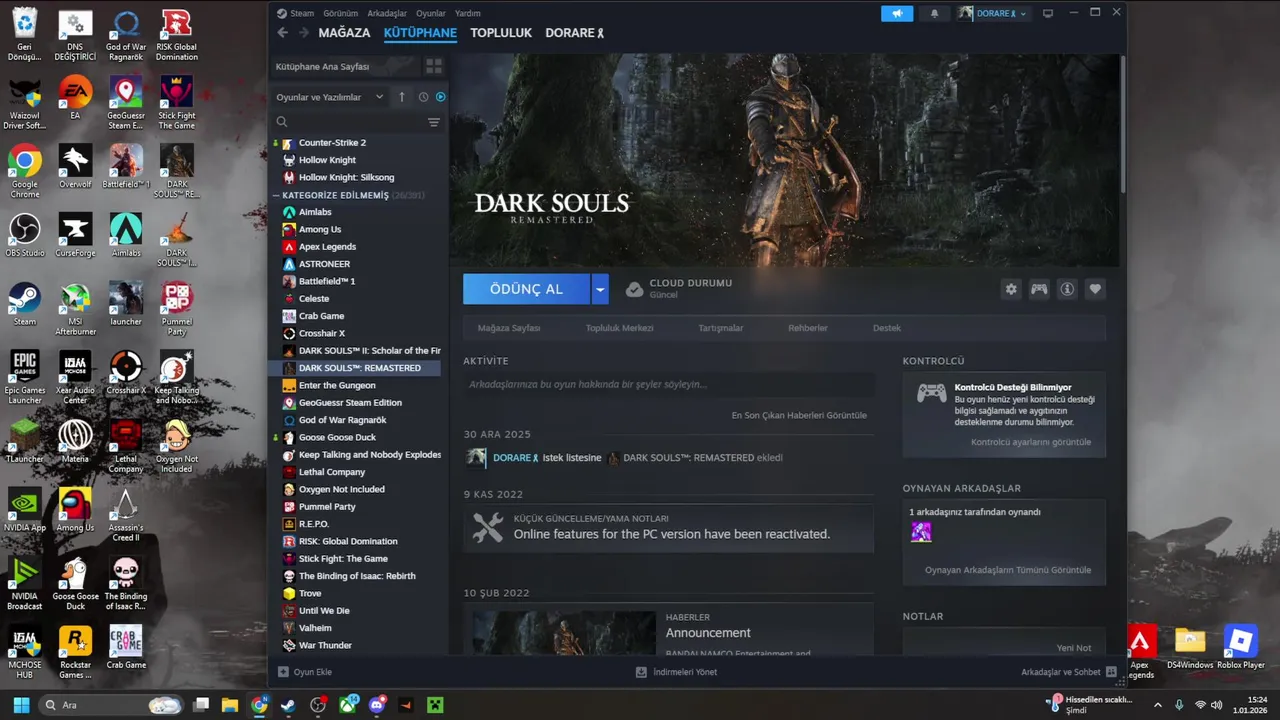Open the Tartışmalar game tab

point(720,328)
